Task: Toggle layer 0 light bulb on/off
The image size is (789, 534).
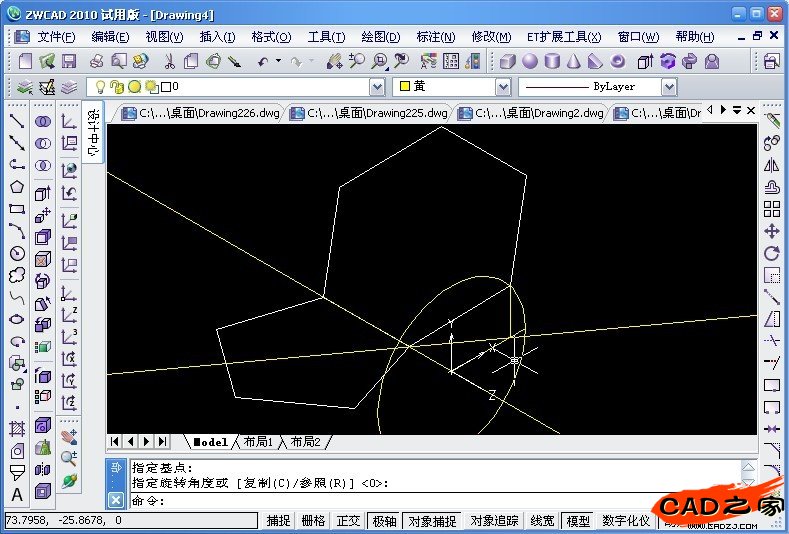Action: point(100,87)
